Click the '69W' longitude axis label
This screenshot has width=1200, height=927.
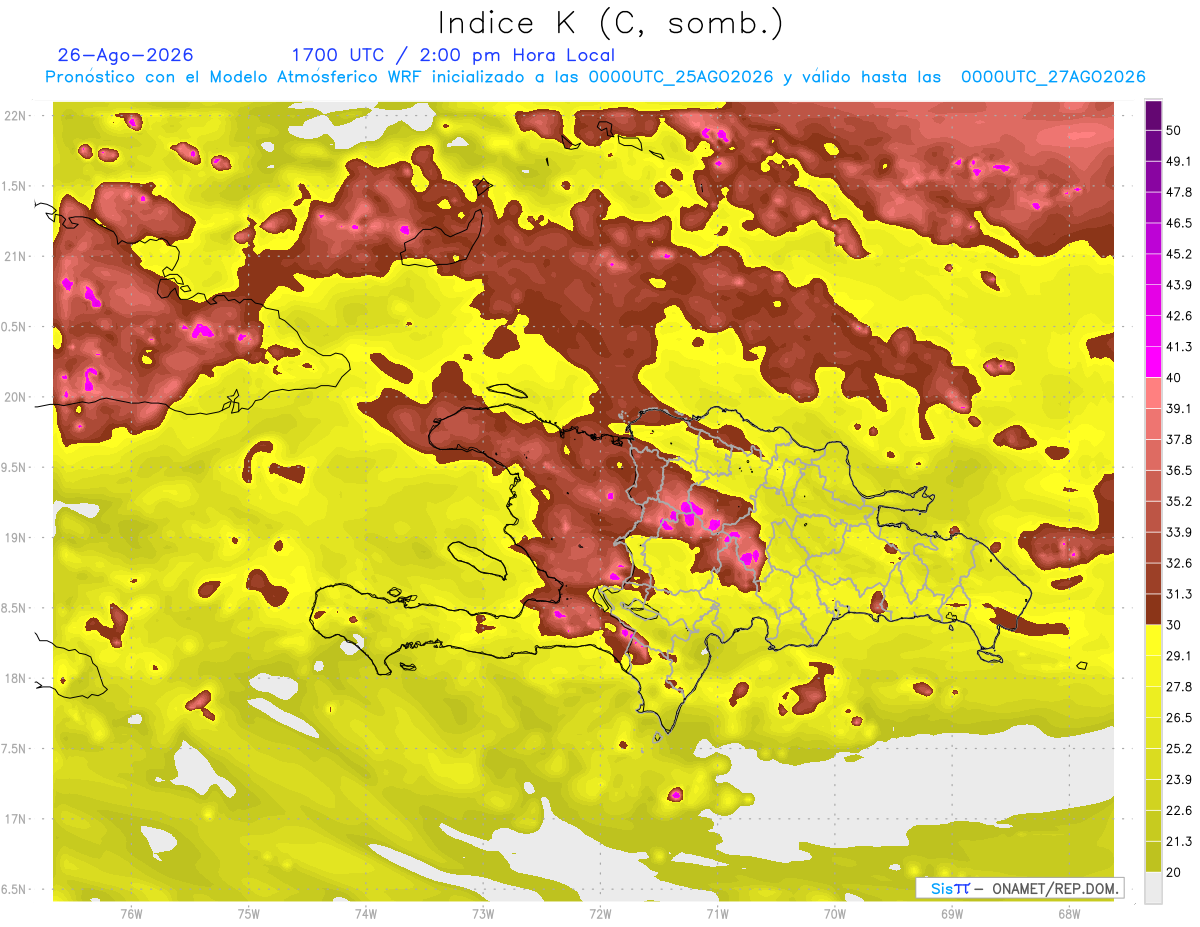952,914
